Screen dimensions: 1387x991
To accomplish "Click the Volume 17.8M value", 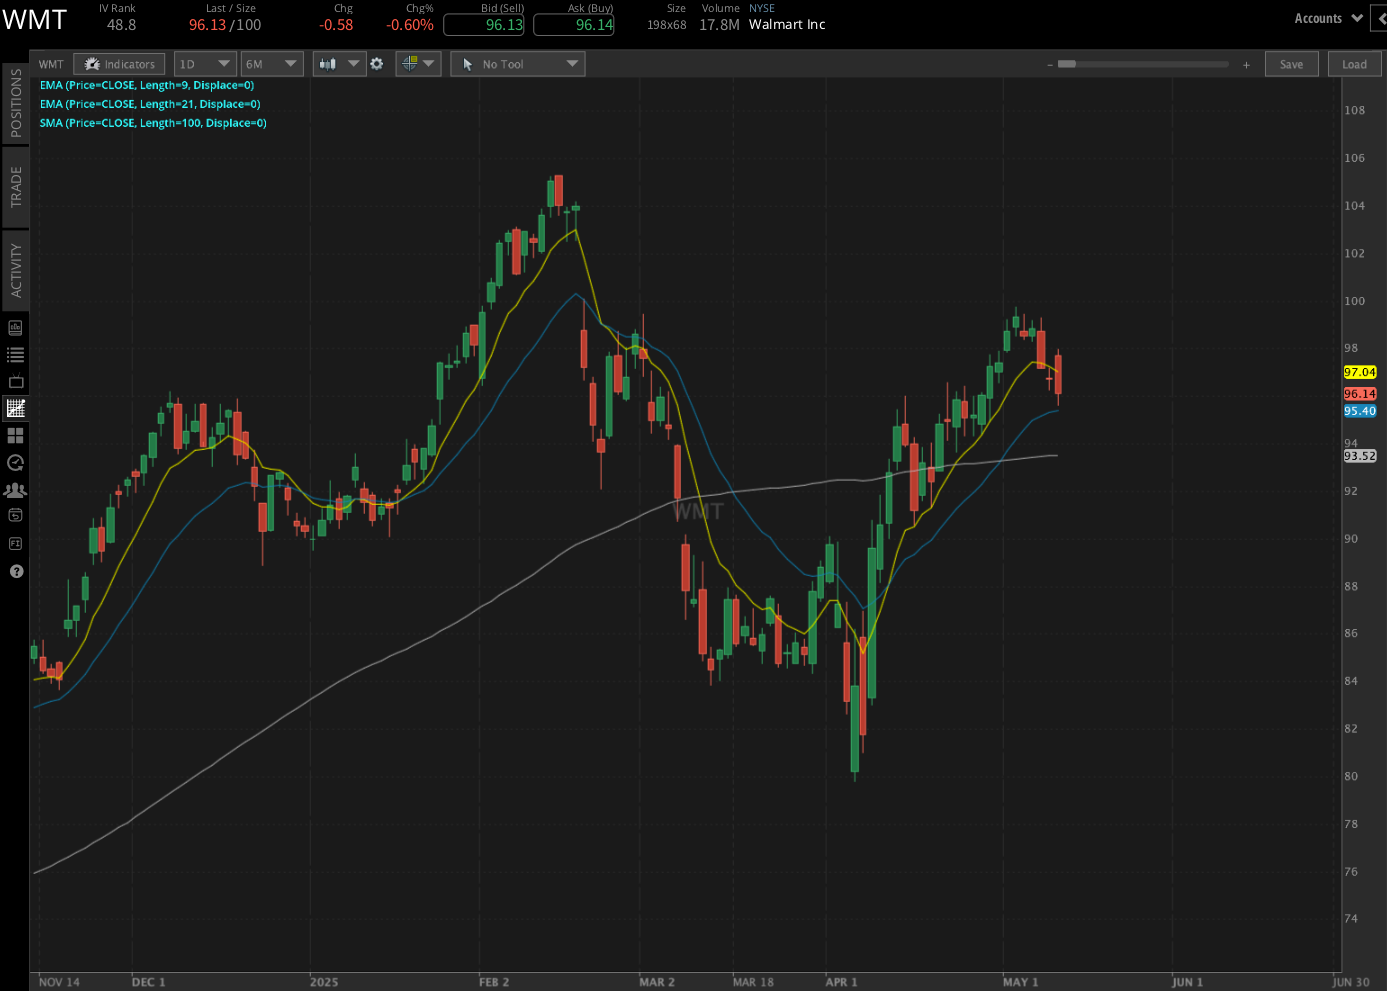I will (719, 25).
